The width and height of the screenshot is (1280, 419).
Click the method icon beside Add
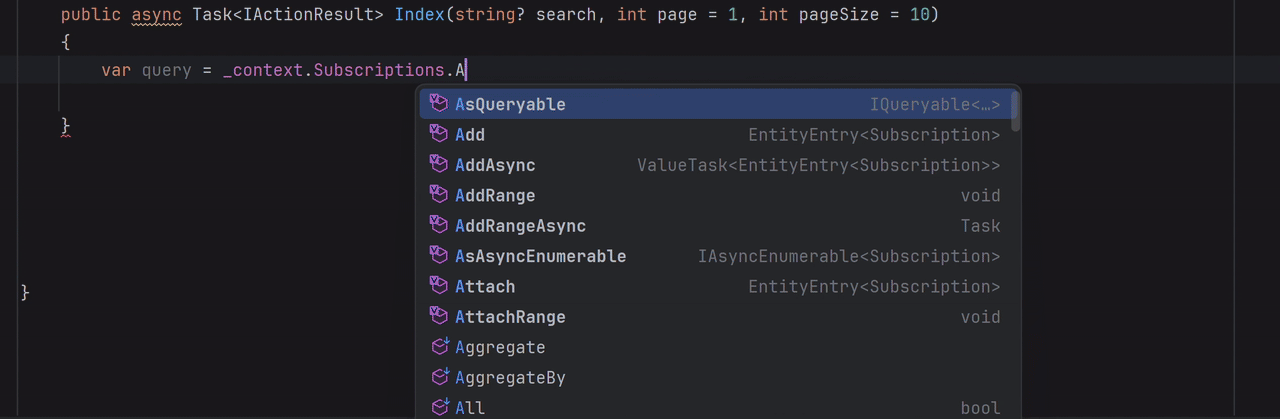coord(438,134)
